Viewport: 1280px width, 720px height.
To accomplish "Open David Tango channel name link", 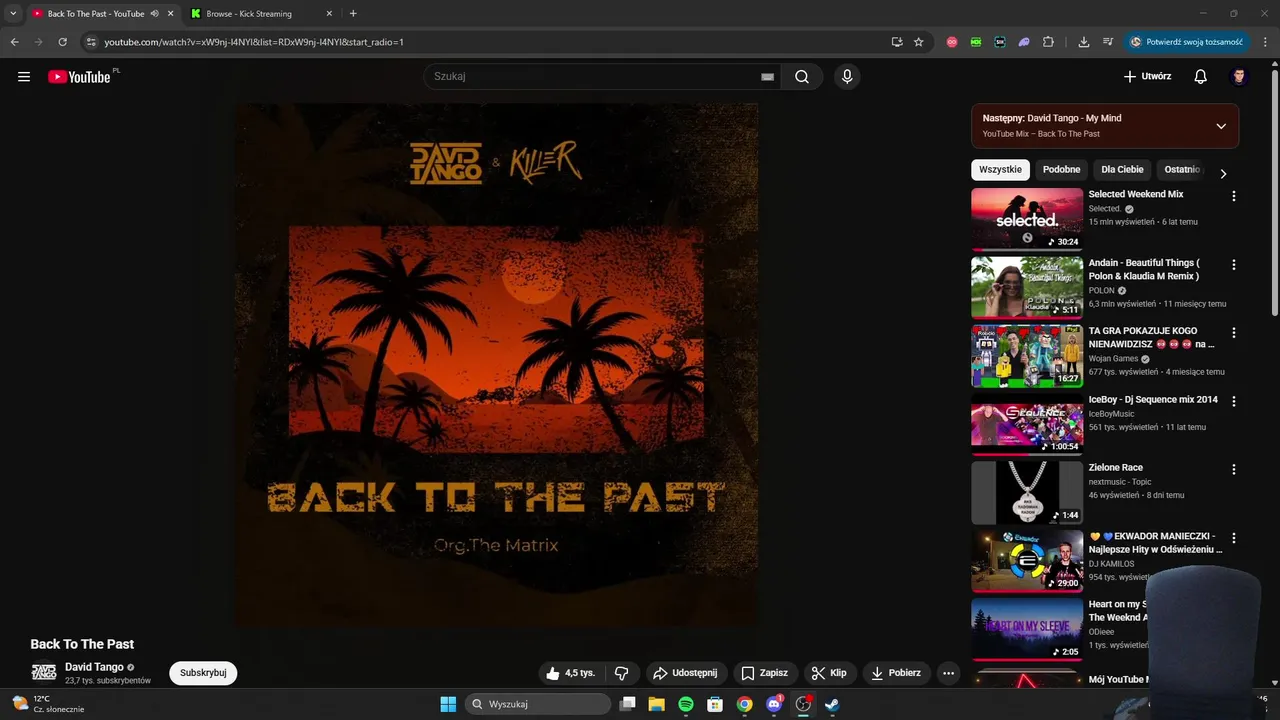I will click(x=94, y=667).
